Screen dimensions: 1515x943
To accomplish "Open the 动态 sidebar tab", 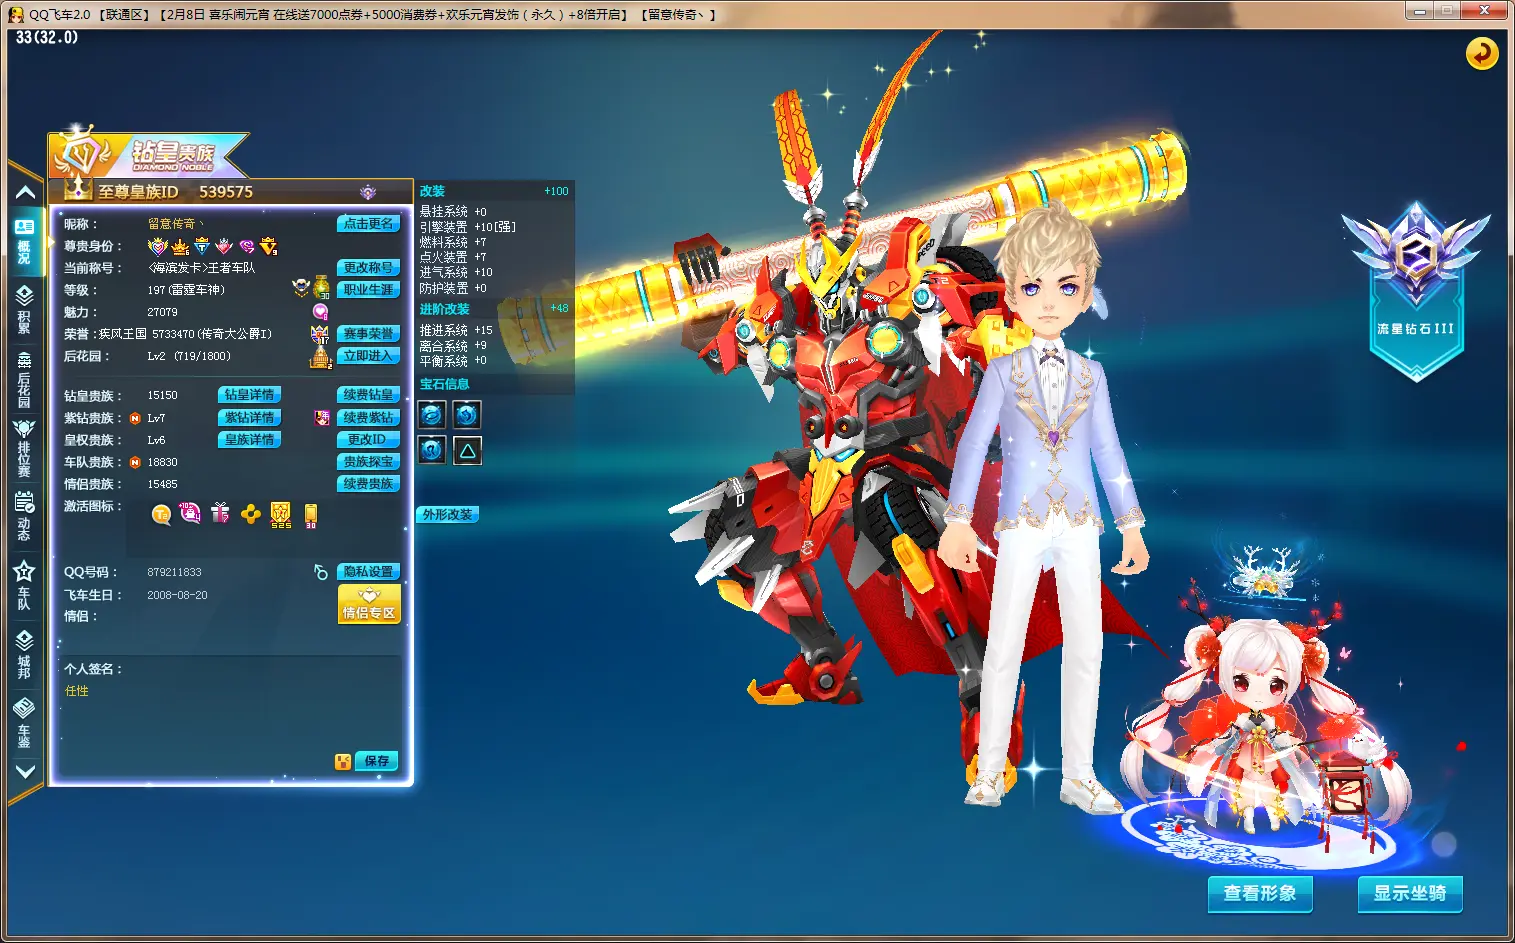I will (24, 516).
